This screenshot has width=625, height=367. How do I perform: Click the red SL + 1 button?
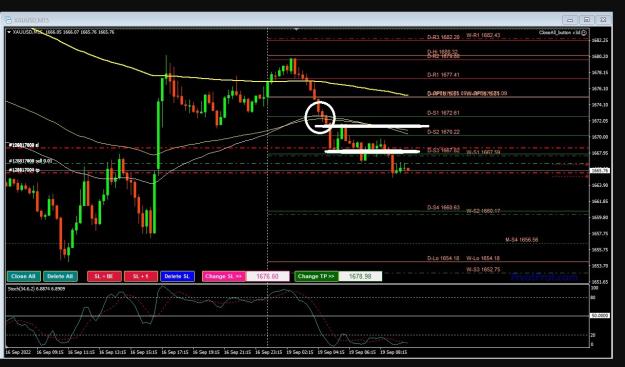[x=141, y=276]
